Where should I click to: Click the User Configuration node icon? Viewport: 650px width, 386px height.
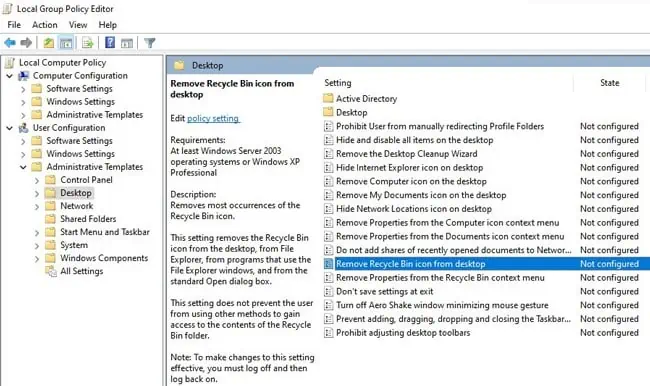tap(23, 128)
